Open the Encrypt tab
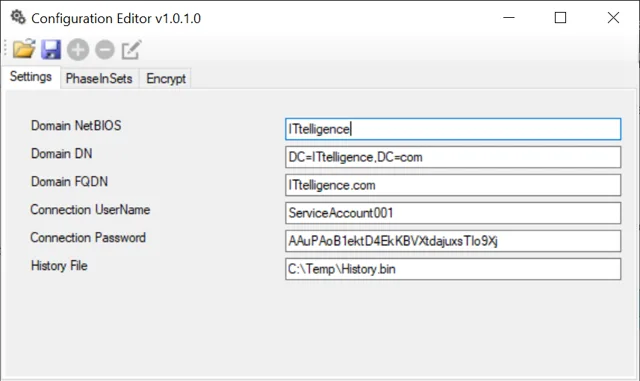The image size is (640, 381). pos(166,78)
